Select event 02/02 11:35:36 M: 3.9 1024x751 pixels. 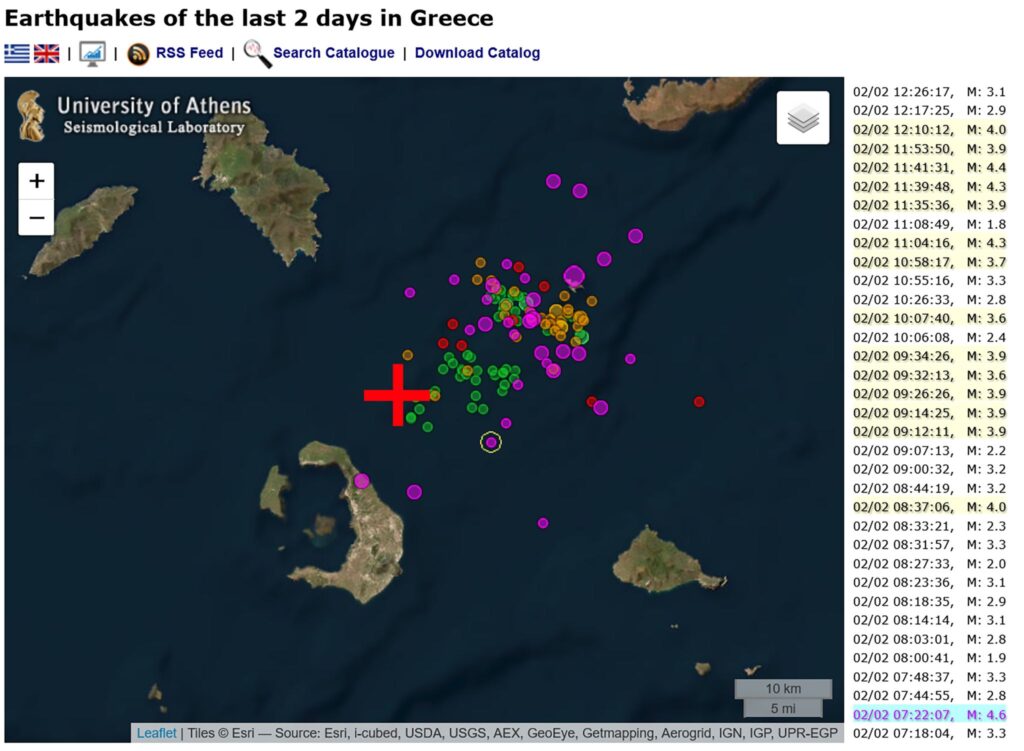click(929, 206)
